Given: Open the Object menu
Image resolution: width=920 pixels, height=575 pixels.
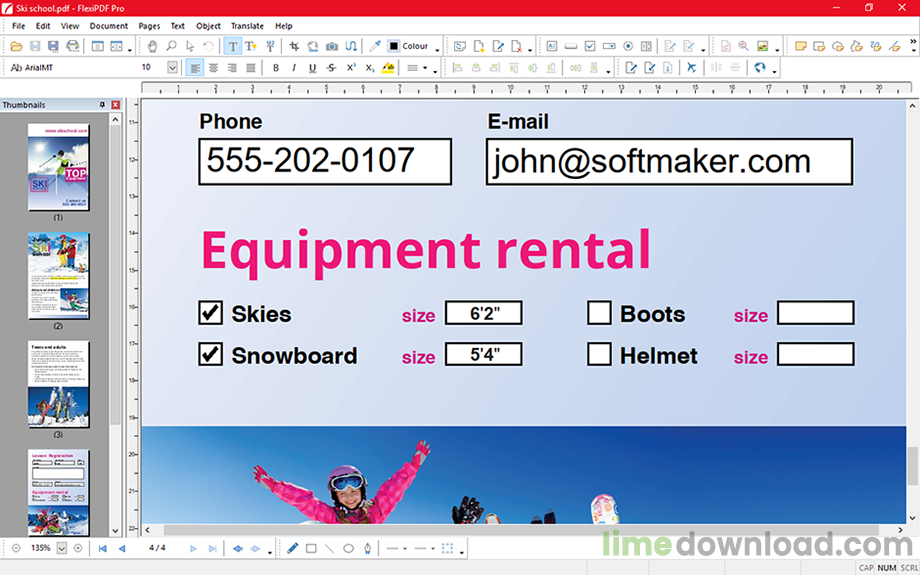Looking at the screenshot, I should click(x=208, y=26).
